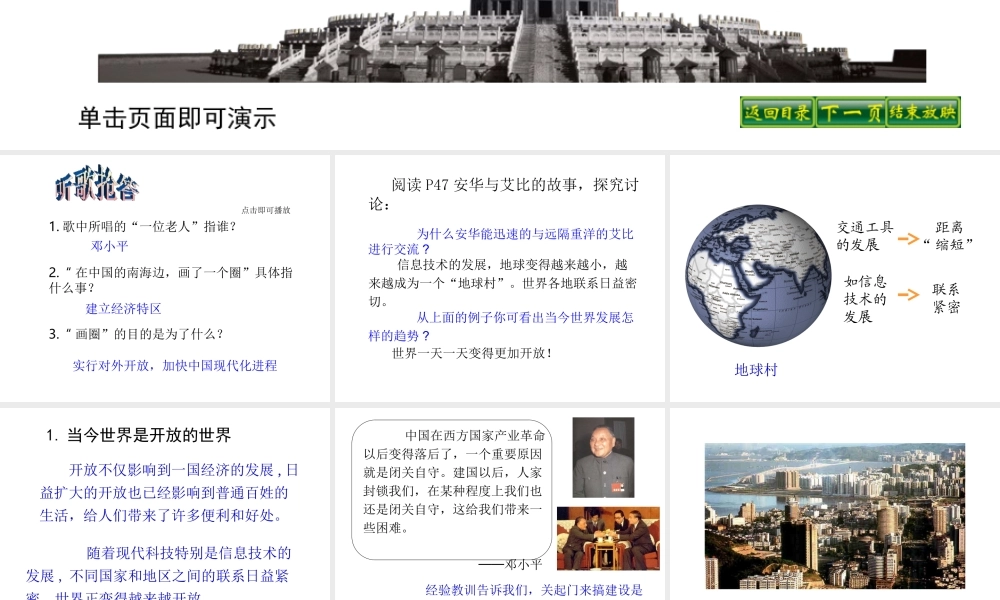Click question 1. 歌中所唱的“一位老人”指谁？
Screen dimensions: 1000x600
[143, 226]
